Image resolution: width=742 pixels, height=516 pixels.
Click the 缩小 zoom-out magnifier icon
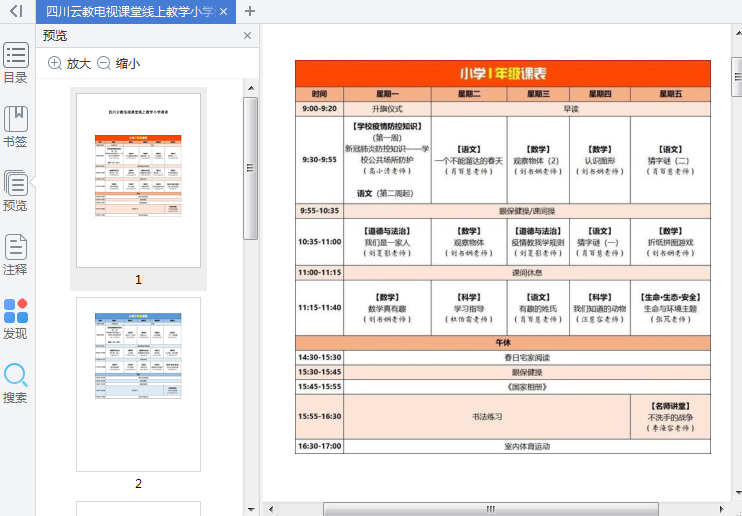tap(104, 63)
